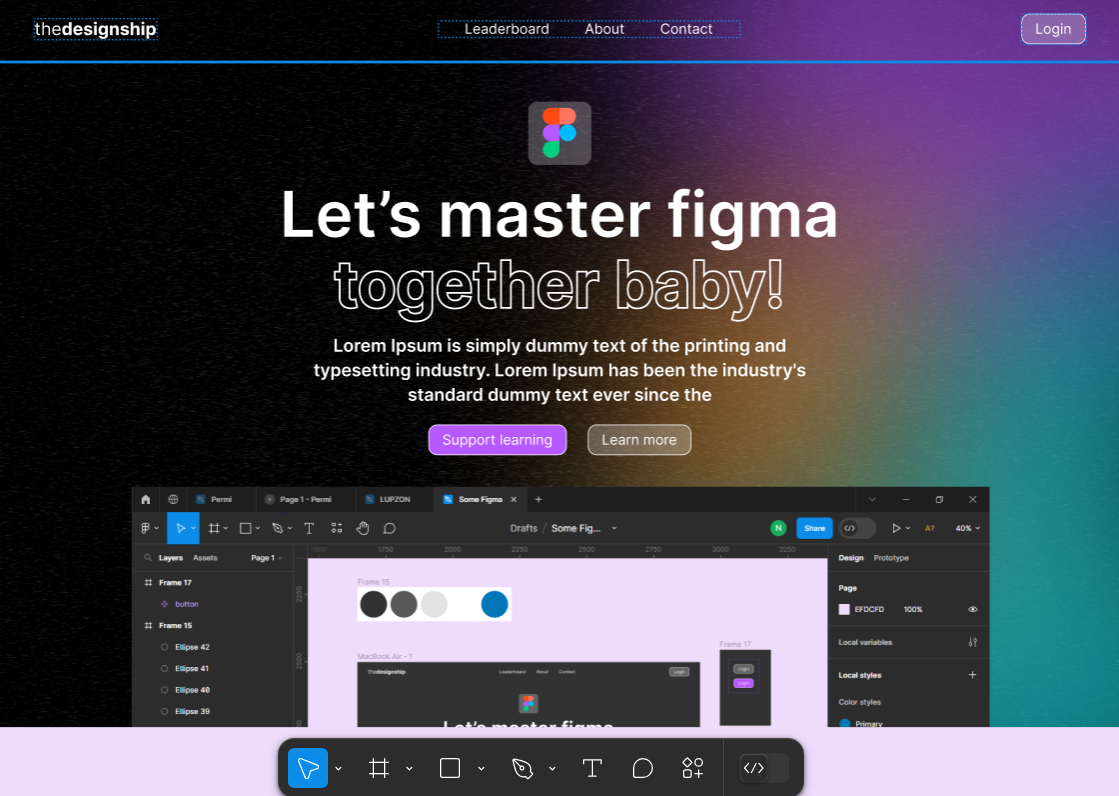This screenshot has height=796, width=1119.
Task: Select the Ellipse 42 layer
Action: [193, 647]
